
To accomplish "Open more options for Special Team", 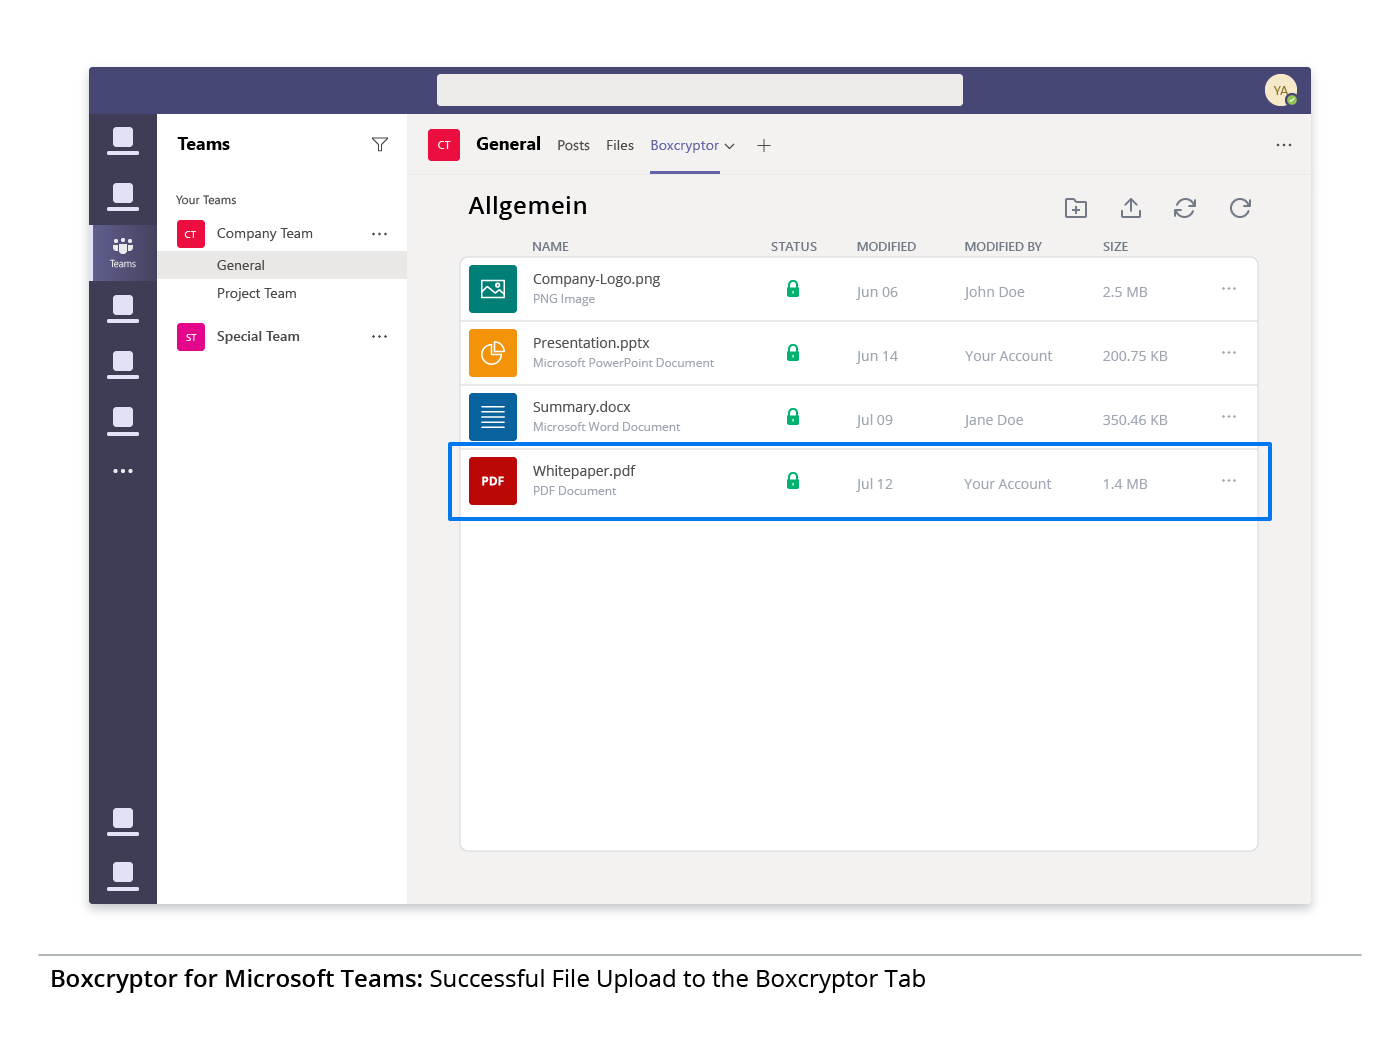I will click(380, 337).
